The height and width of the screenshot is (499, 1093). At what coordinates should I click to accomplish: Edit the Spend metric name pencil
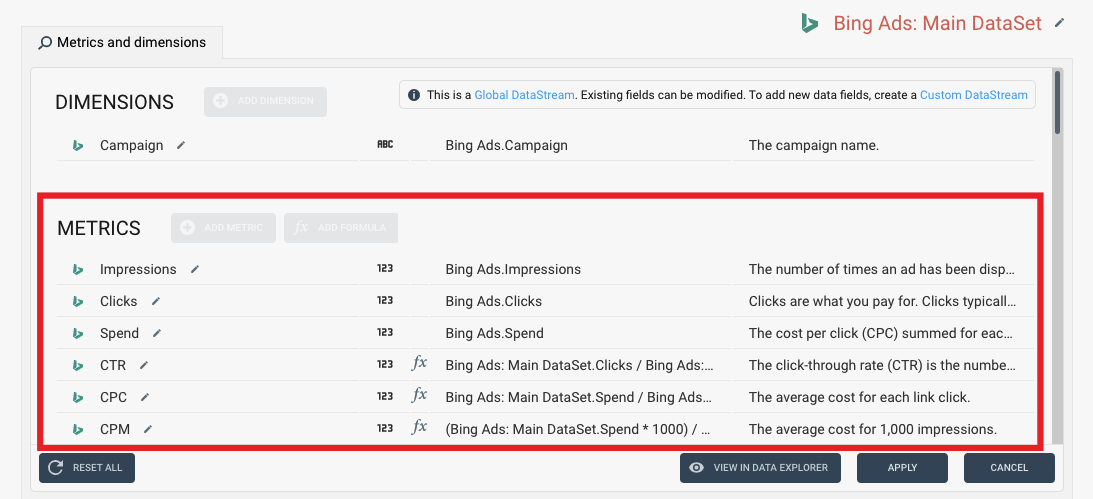[x=157, y=333]
